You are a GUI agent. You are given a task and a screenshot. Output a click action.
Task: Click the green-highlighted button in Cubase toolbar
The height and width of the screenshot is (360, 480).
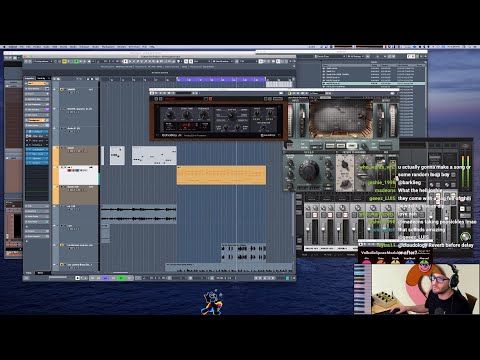coord(76,61)
